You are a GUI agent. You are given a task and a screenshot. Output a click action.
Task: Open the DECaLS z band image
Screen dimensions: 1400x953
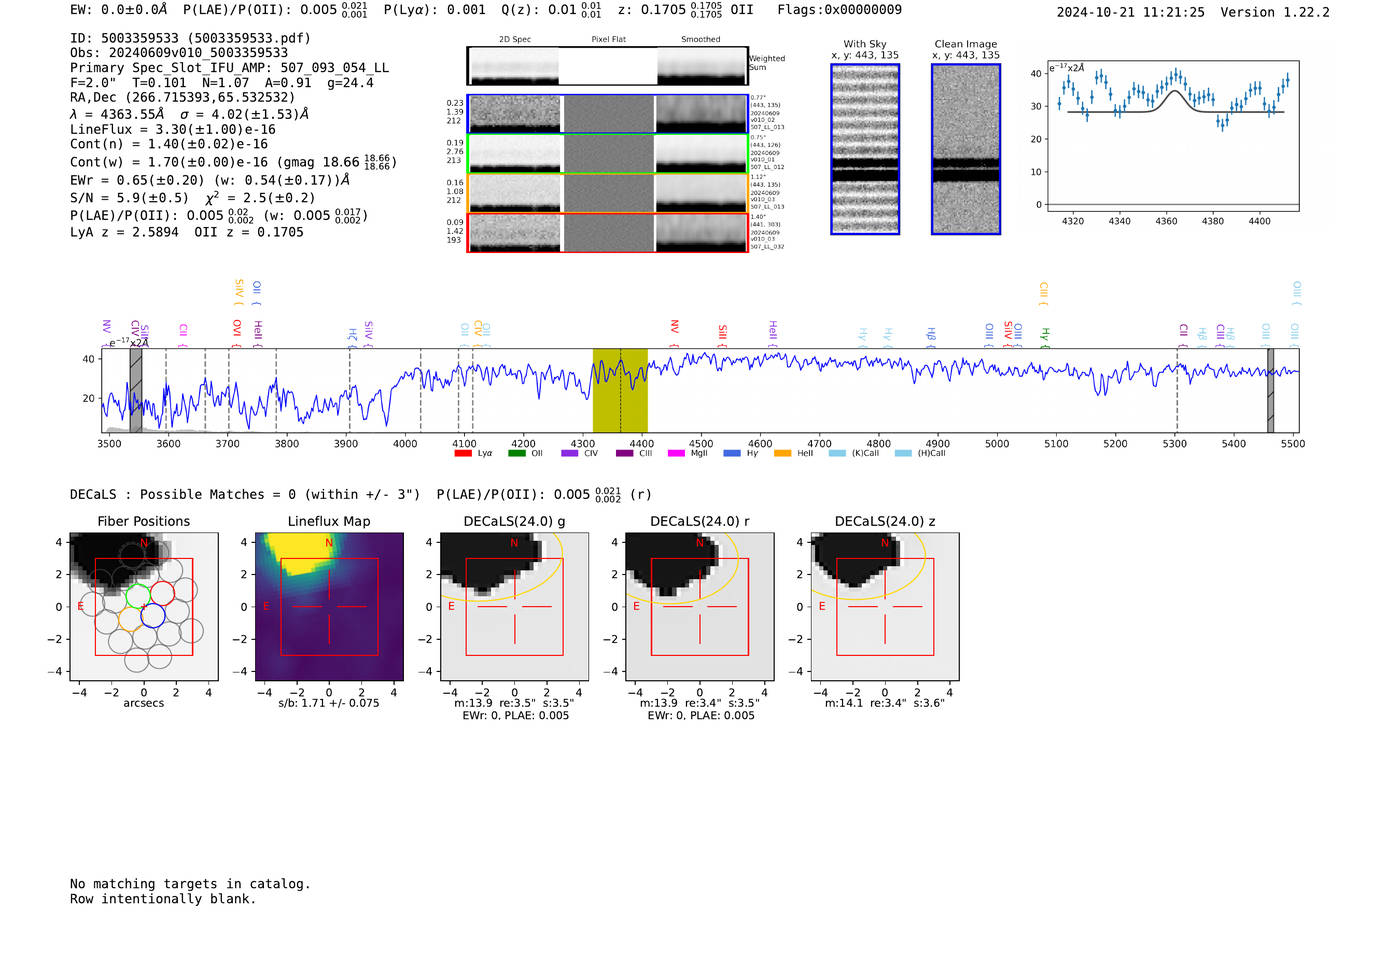pyautogui.click(x=884, y=607)
